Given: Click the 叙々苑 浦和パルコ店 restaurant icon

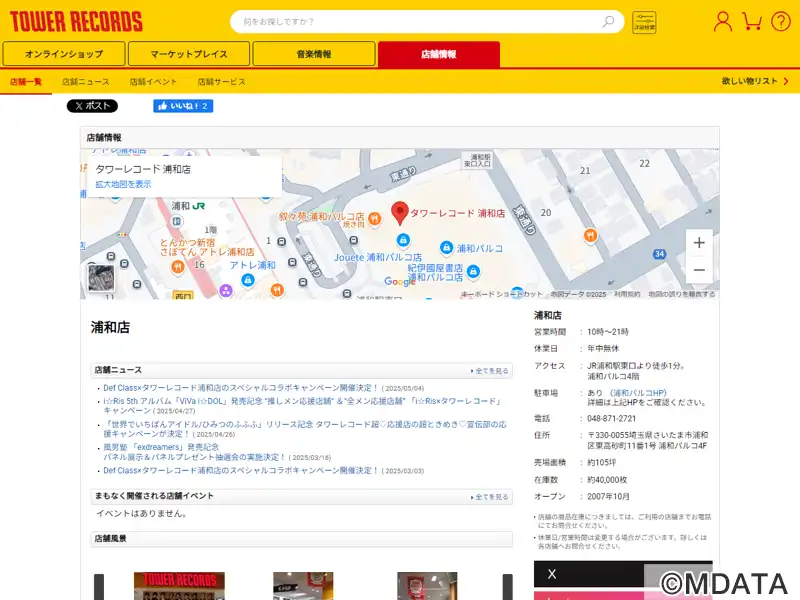Looking at the screenshot, I should click(375, 218).
